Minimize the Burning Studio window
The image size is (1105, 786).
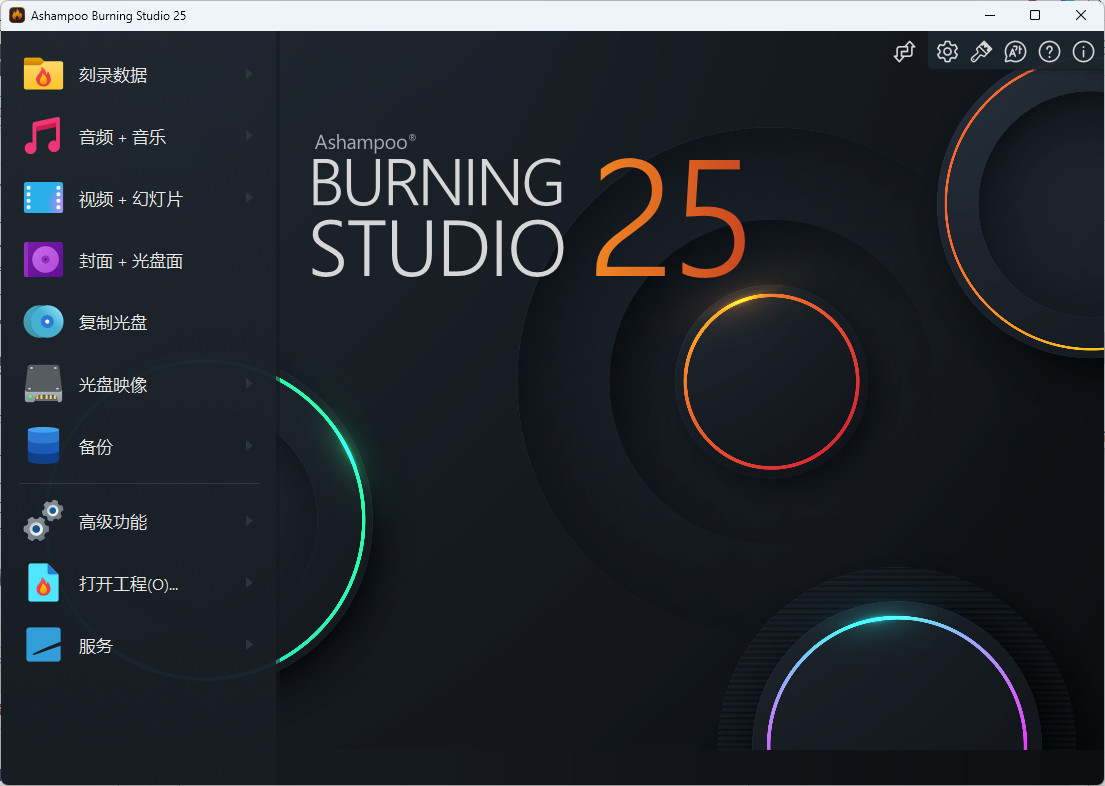pos(990,16)
